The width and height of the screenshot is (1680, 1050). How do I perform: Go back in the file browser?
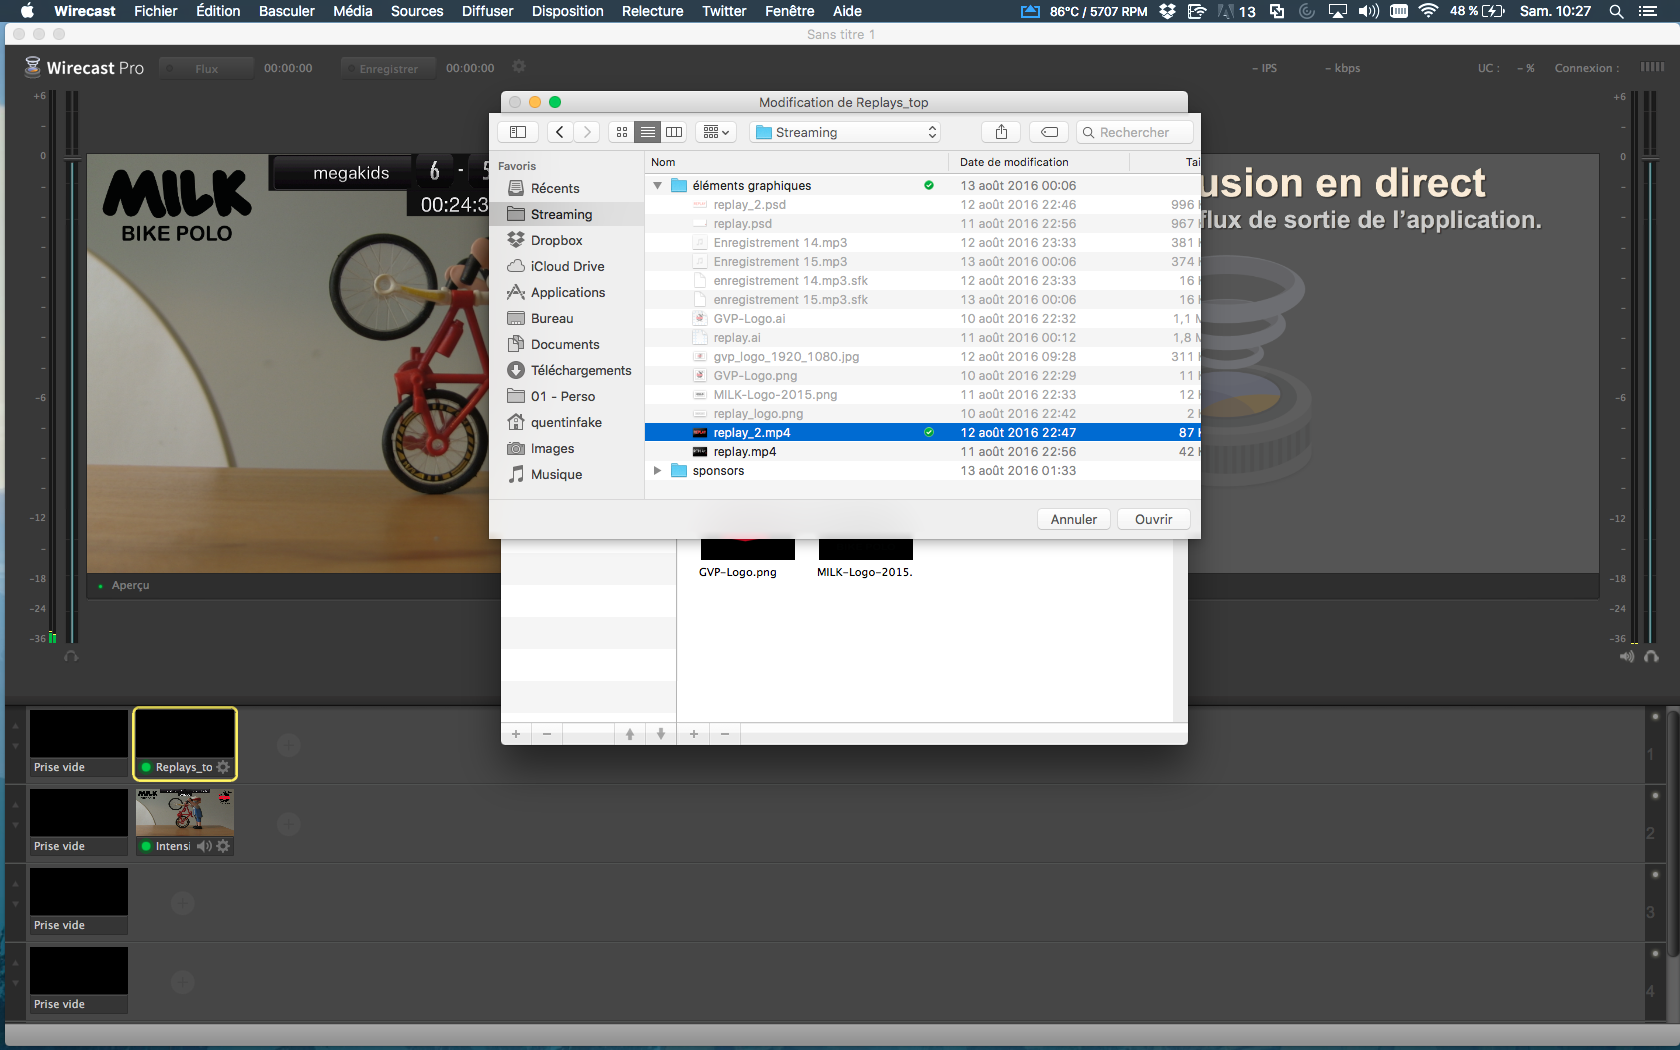pos(560,132)
